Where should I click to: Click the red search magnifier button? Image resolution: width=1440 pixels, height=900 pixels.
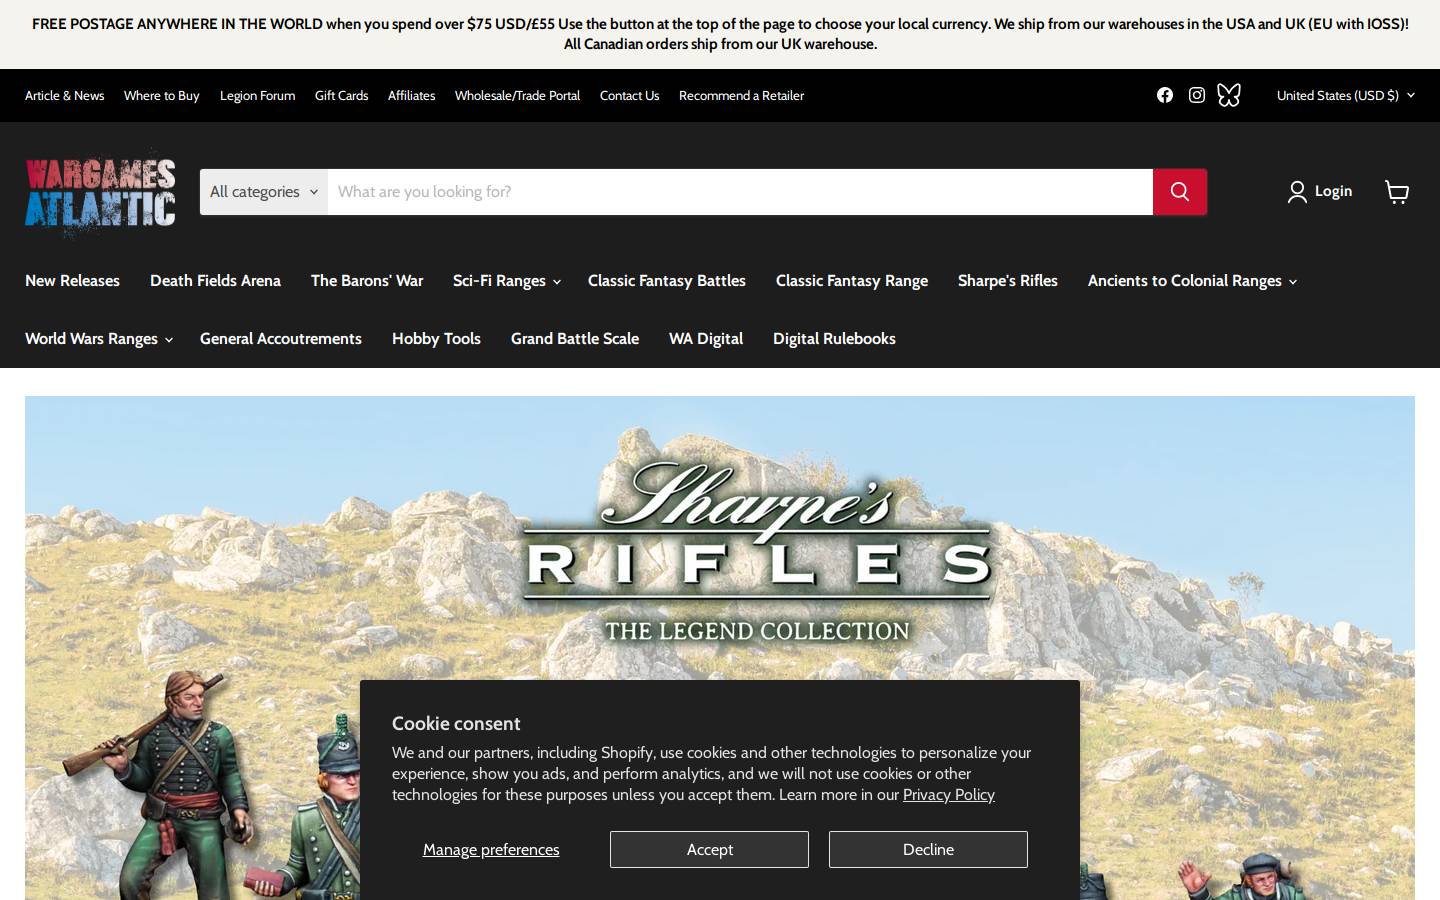click(x=1180, y=192)
